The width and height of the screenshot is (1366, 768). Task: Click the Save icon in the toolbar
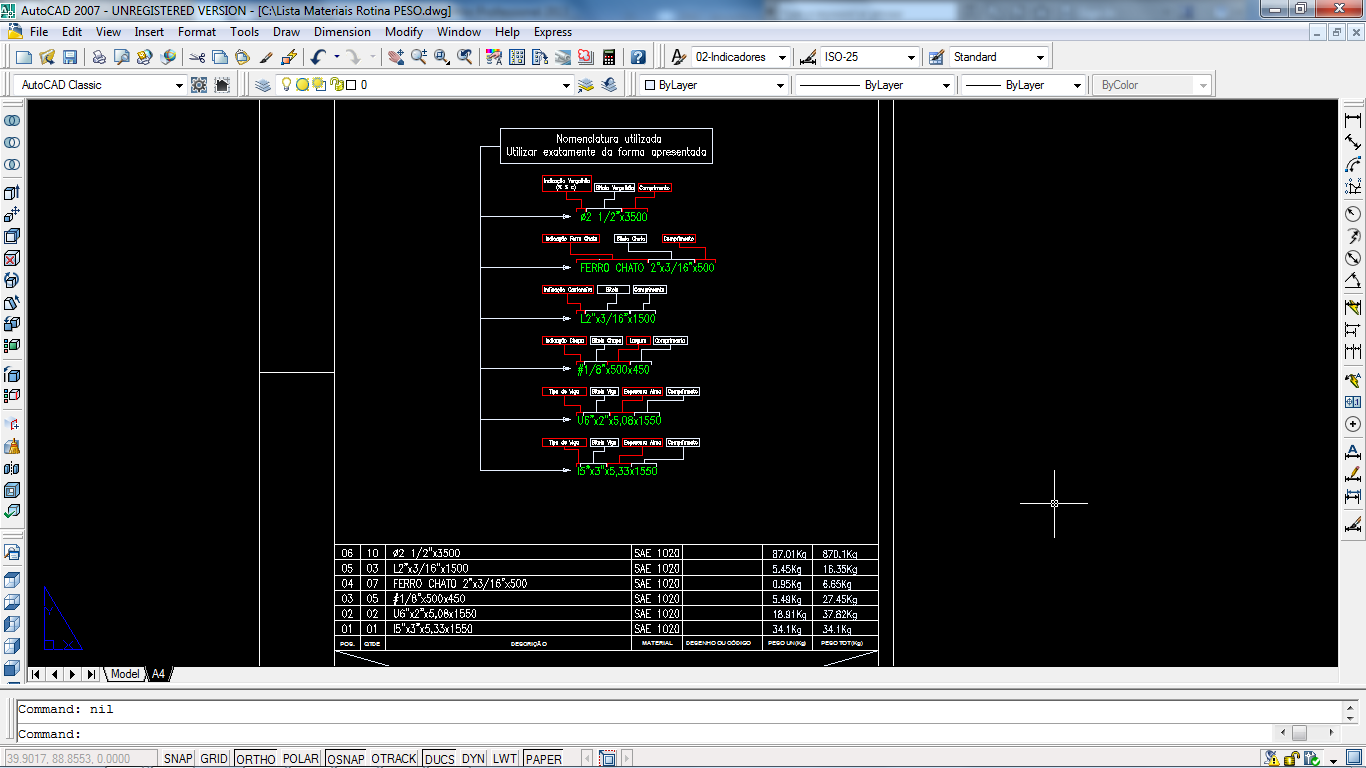coord(69,57)
